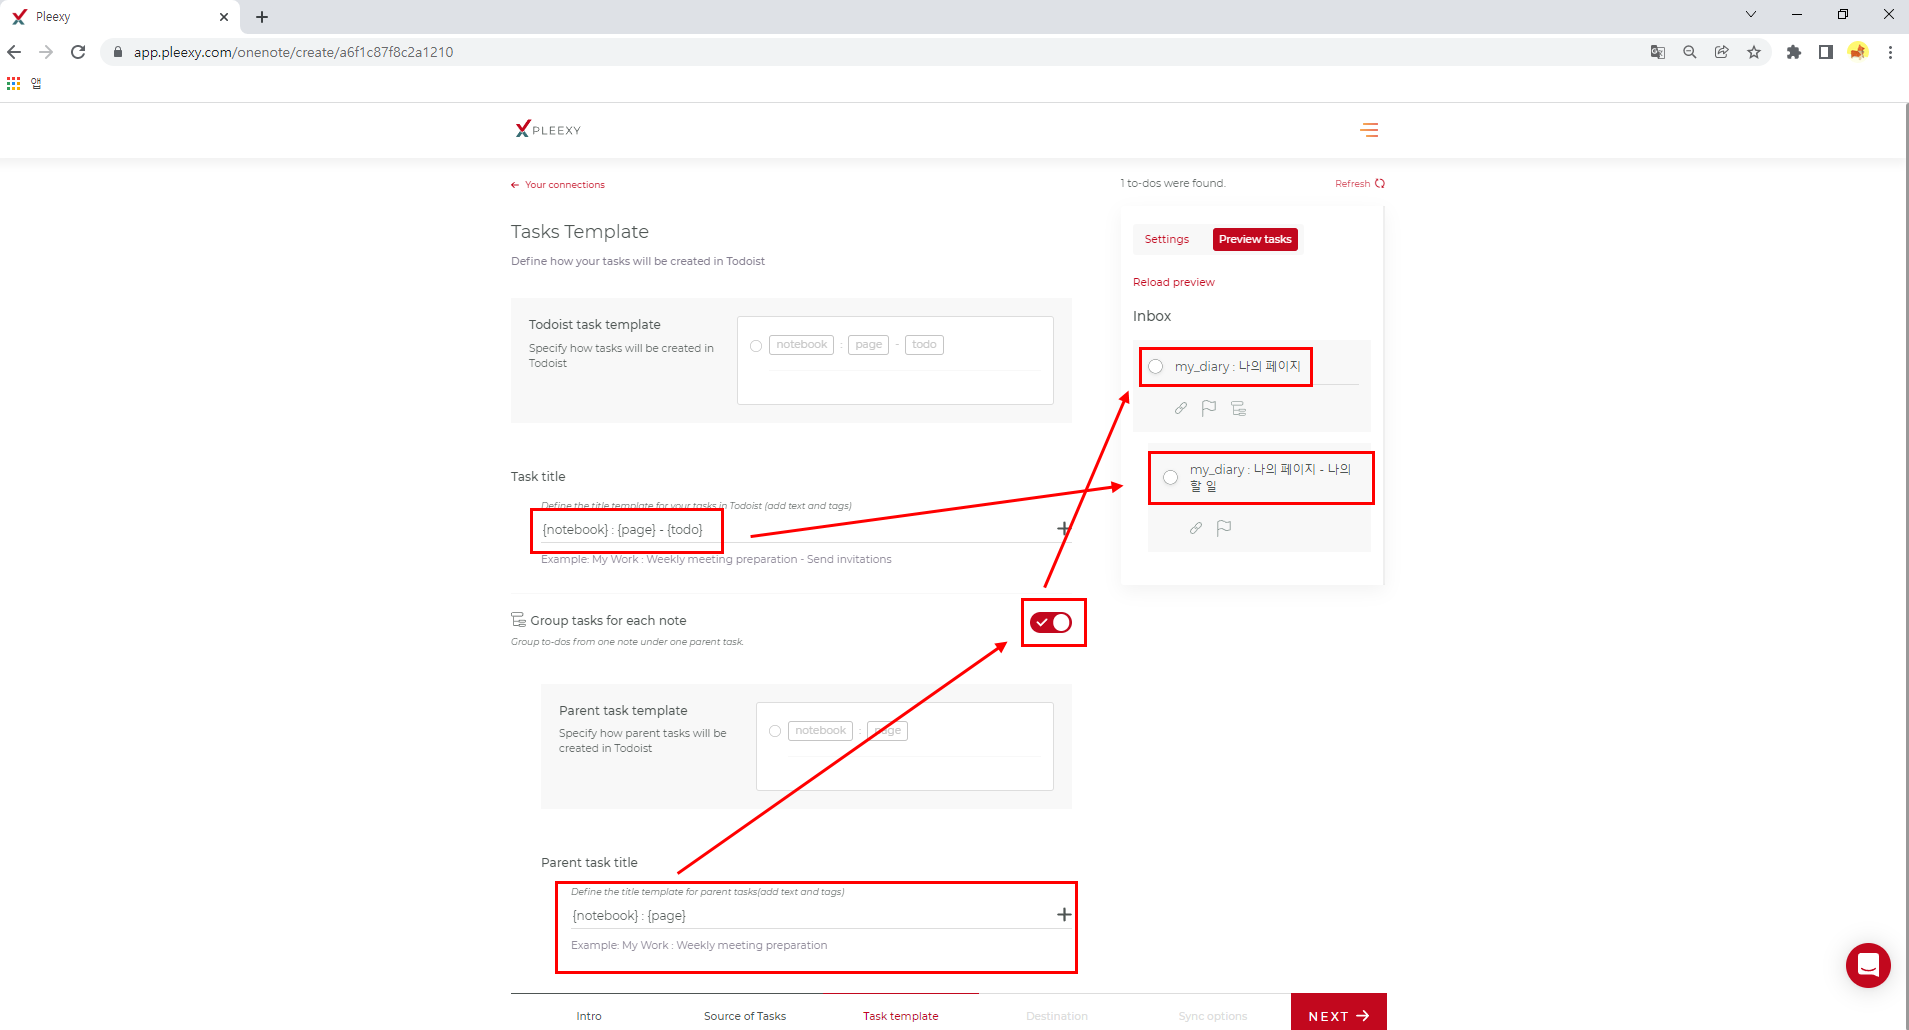Click the link icon under the my_diary parent task
This screenshot has width=1909, height=1030.
click(1181, 408)
